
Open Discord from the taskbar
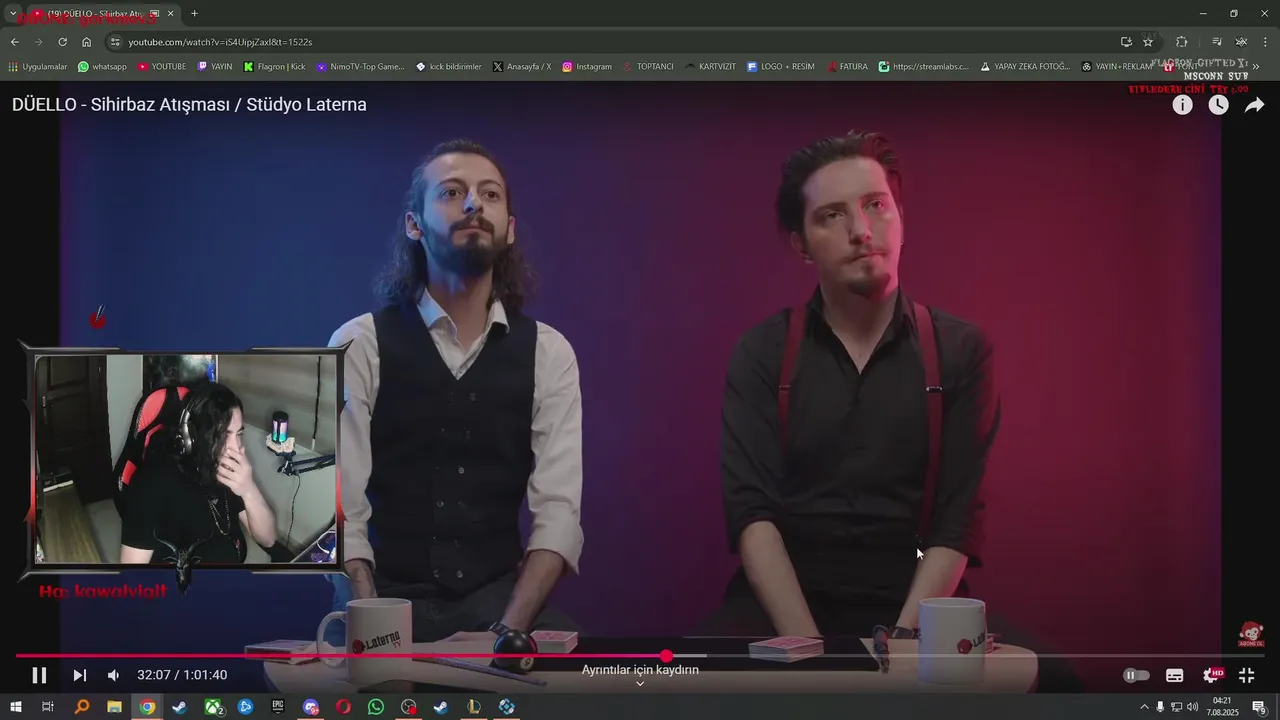[x=311, y=707]
